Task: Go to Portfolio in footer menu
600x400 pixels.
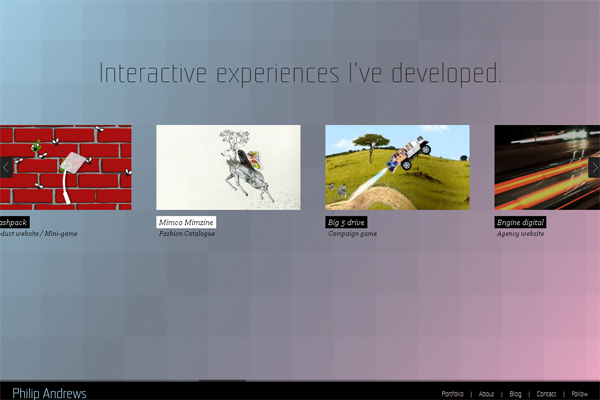Action: tap(452, 394)
